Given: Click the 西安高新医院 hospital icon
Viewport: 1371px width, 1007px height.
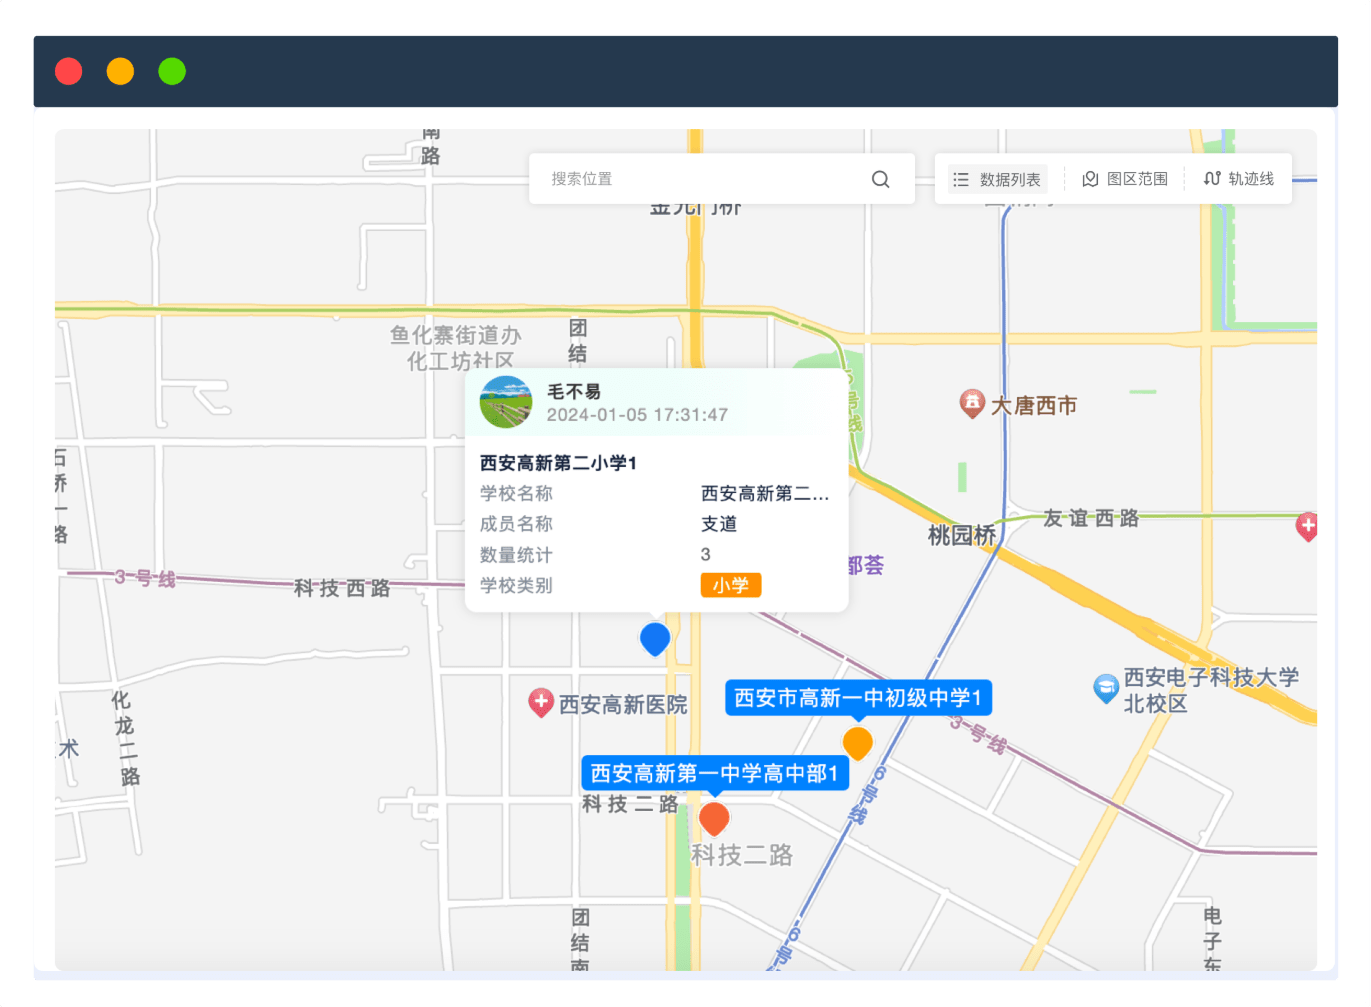Looking at the screenshot, I should click(x=541, y=702).
